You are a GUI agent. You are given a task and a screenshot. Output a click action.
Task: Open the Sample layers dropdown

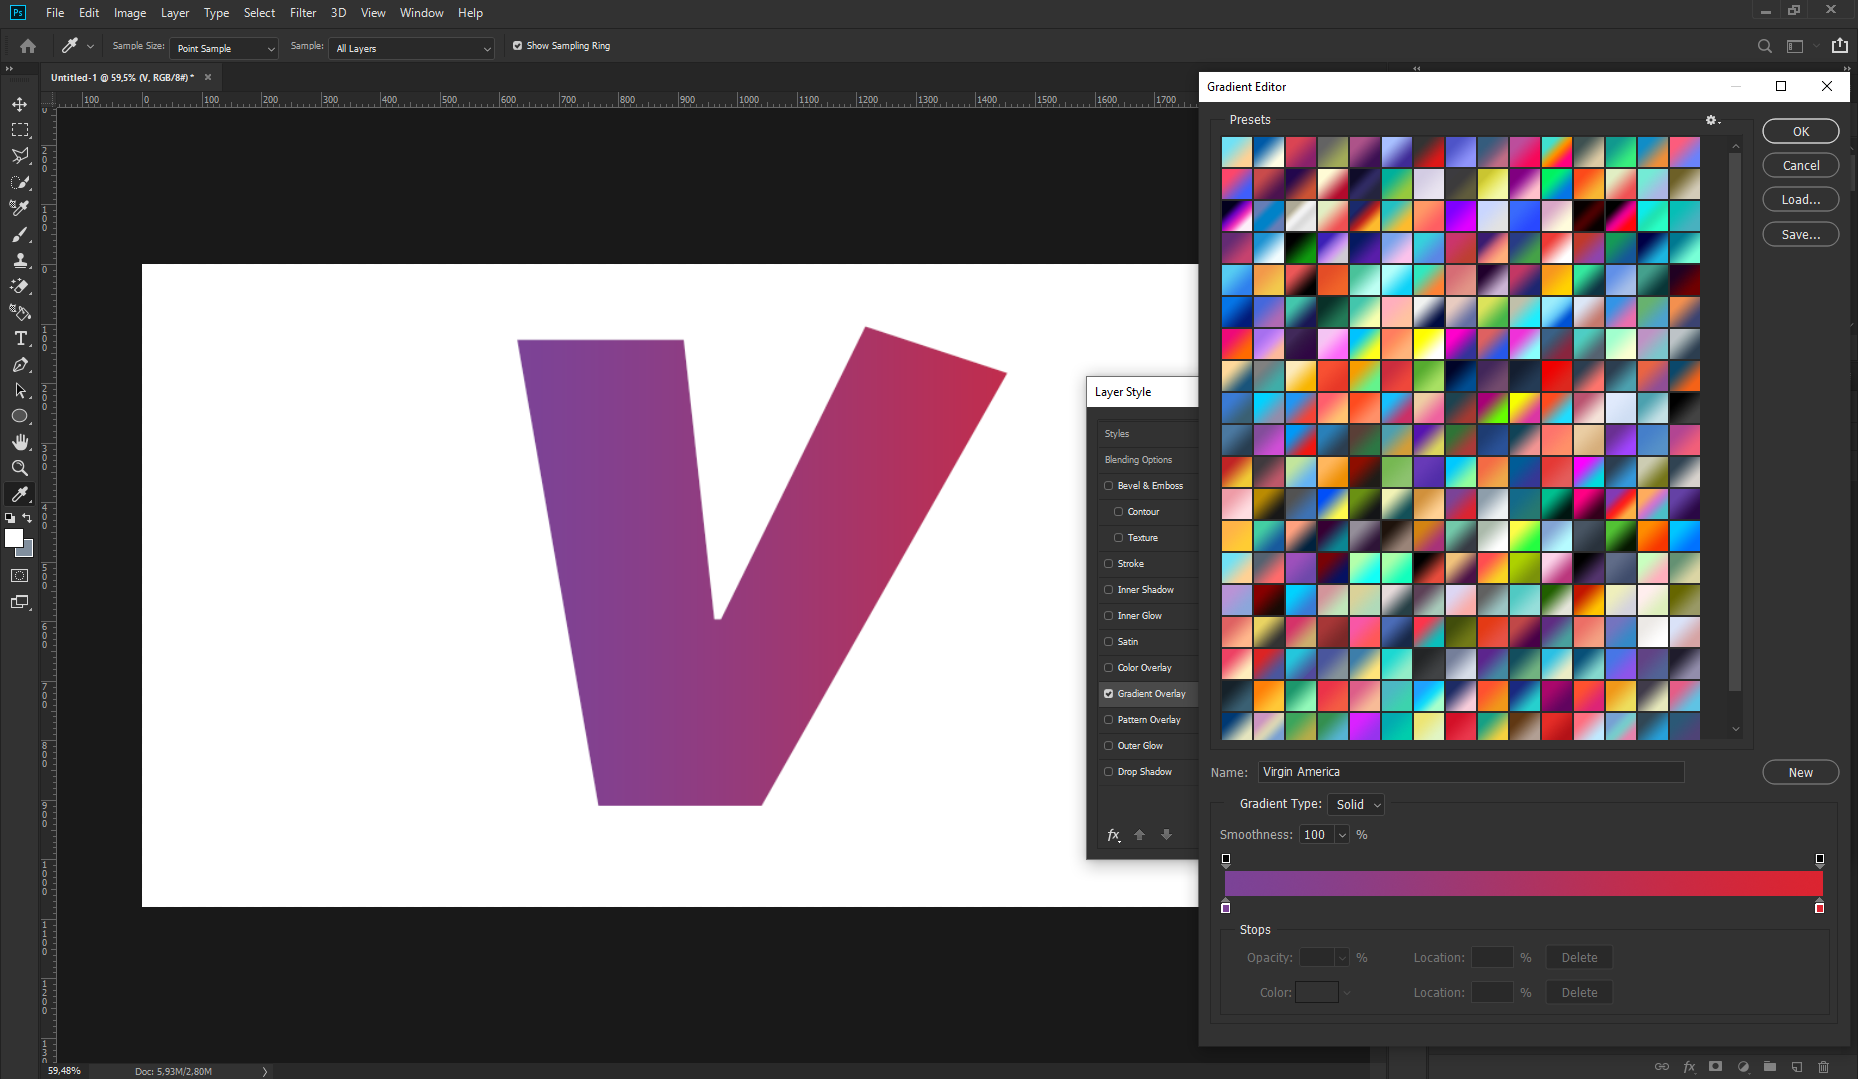pyautogui.click(x=411, y=48)
